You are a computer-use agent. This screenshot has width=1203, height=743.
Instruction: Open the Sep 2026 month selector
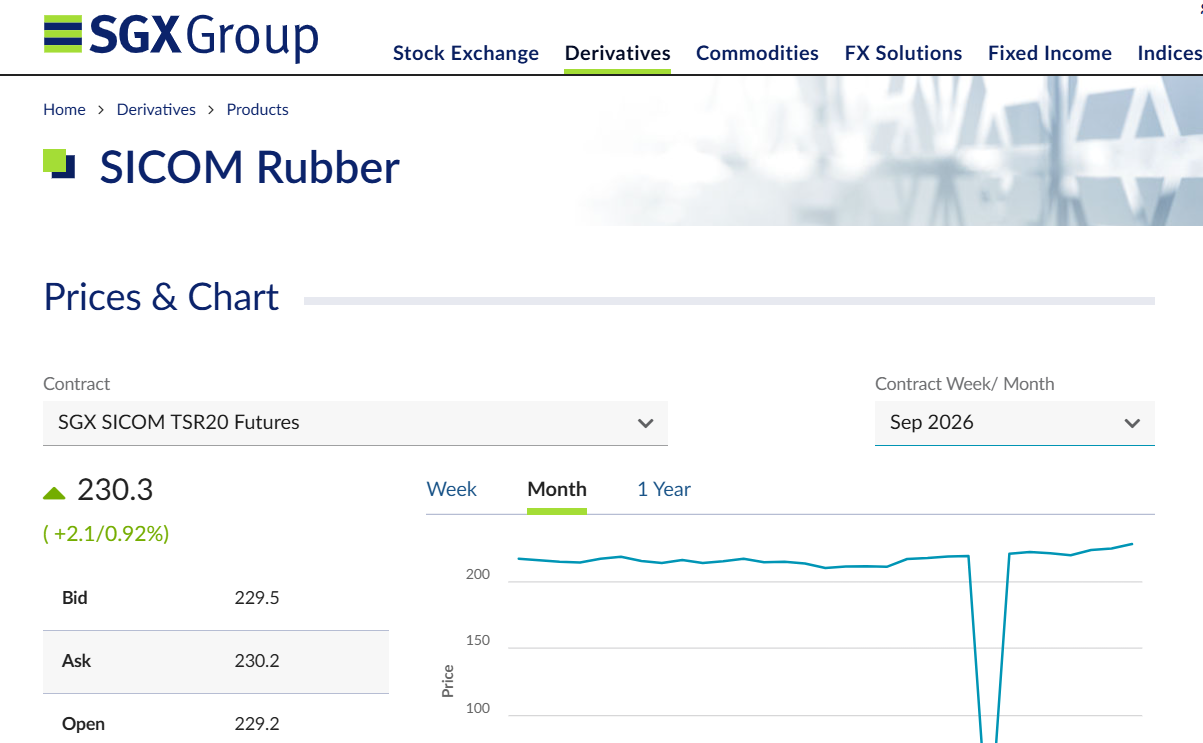(1015, 423)
